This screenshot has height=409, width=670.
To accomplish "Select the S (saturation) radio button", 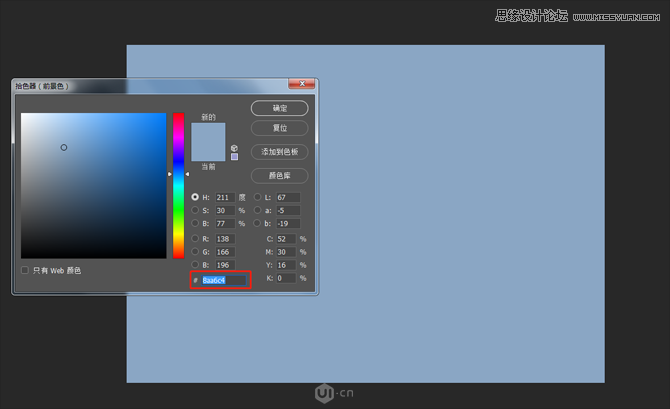I will coord(195,210).
